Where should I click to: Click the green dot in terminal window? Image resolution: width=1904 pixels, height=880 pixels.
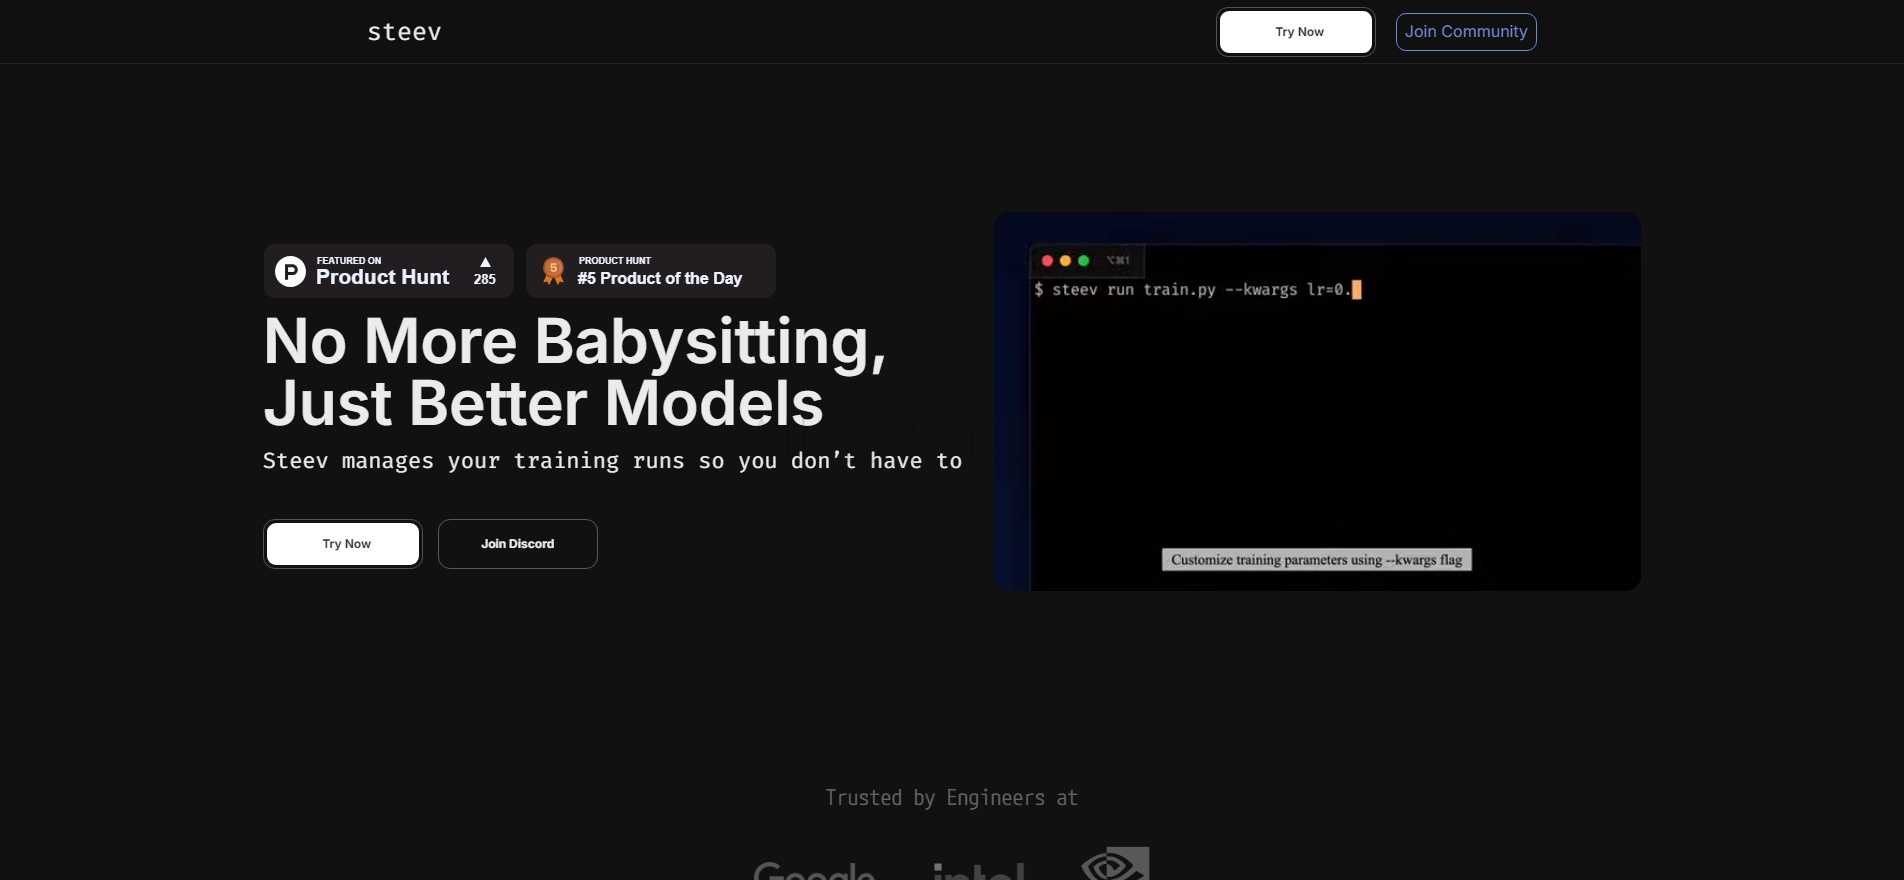pyautogui.click(x=1083, y=261)
